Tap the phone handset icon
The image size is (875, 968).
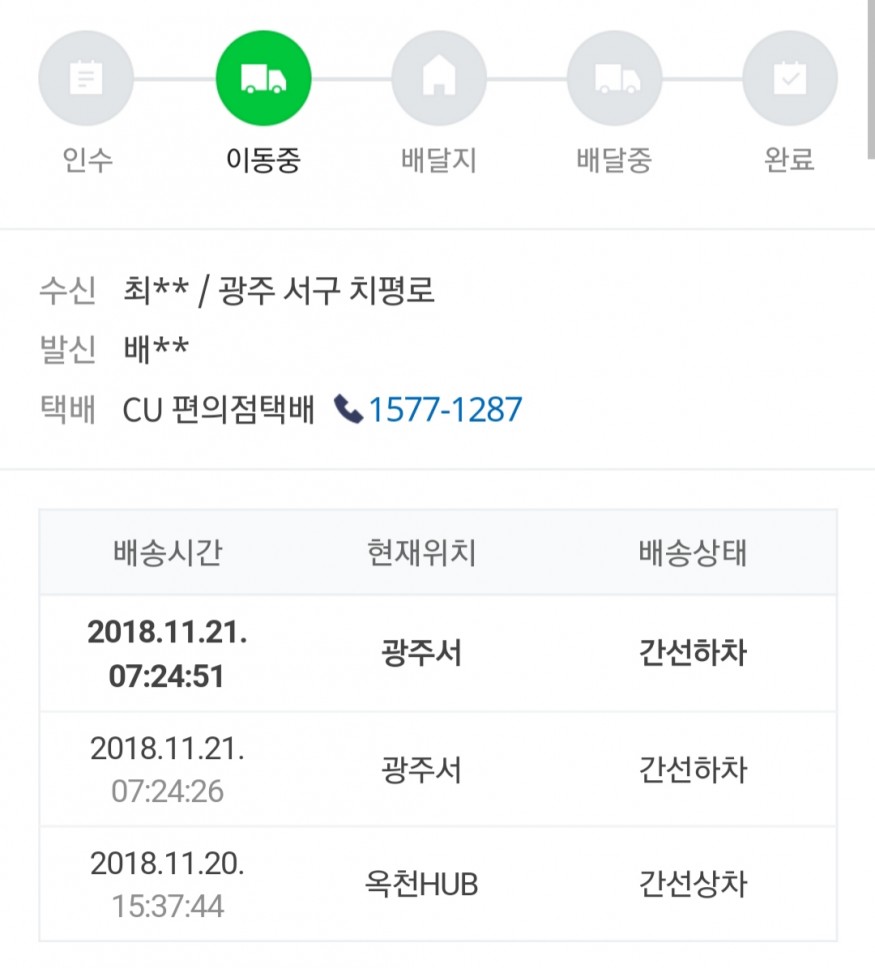[348, 409]
